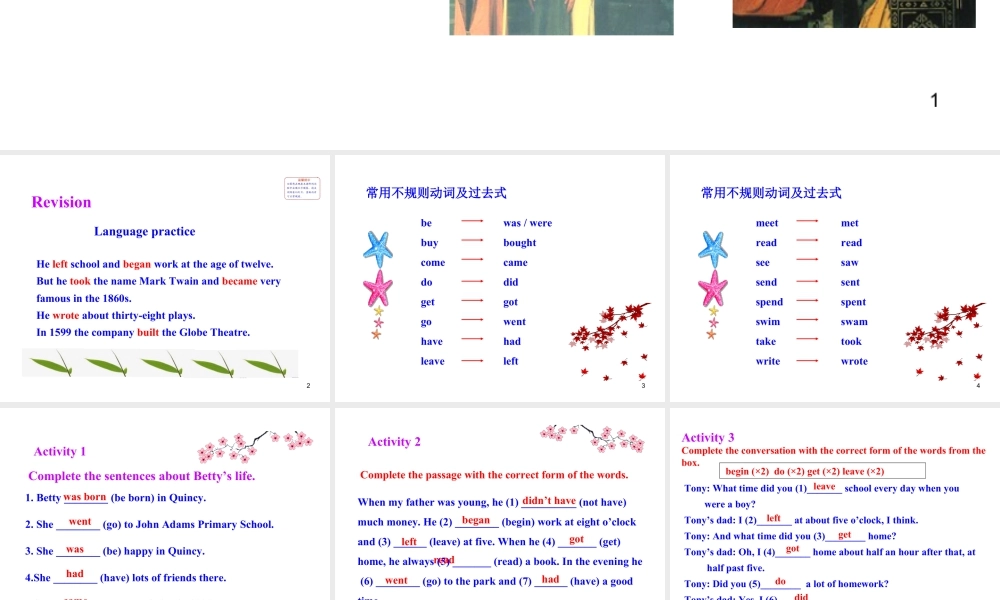Click the 'Activity 1' heading

click(60, 451)
